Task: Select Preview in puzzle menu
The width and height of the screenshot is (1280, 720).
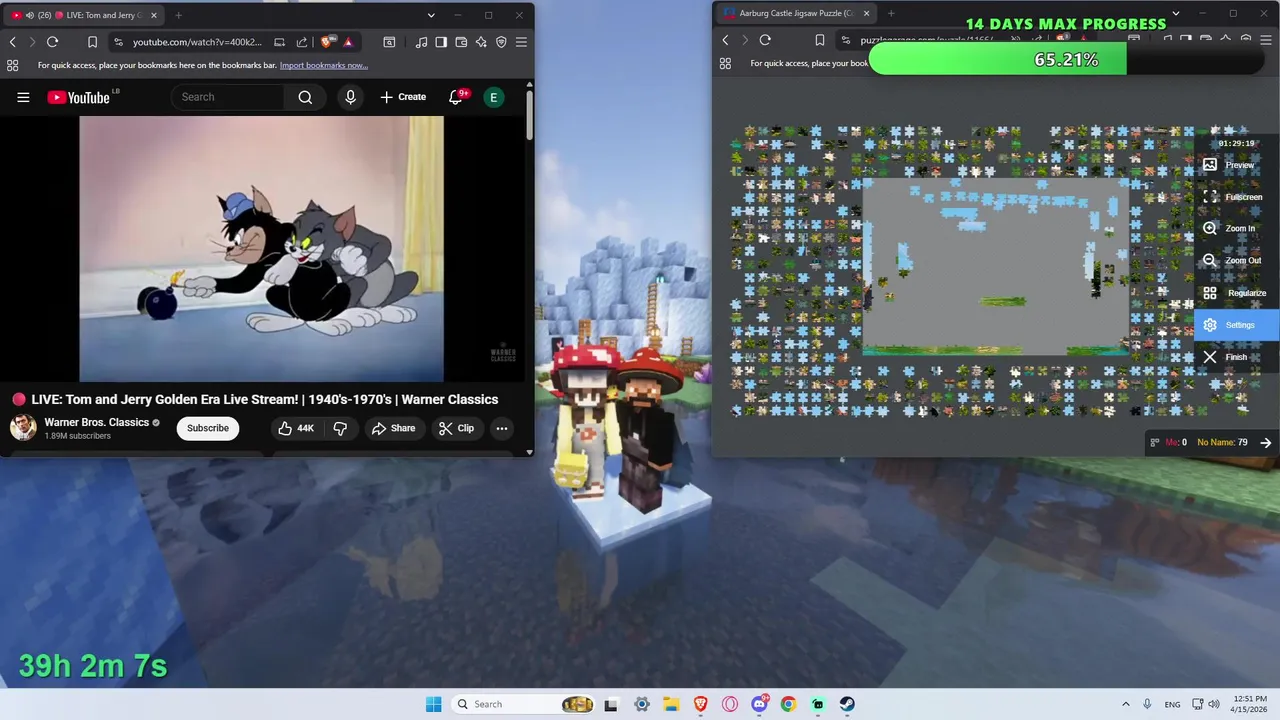Action: pos(1236,165)
